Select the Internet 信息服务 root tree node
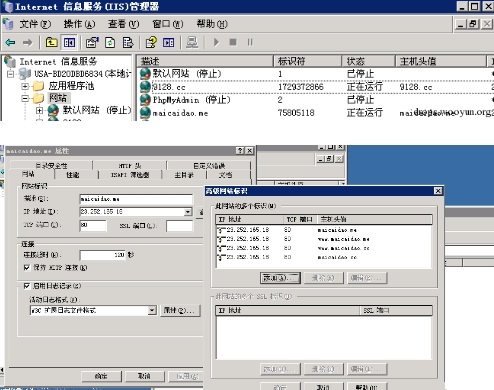Screen dimensions: 494x390 58,61
